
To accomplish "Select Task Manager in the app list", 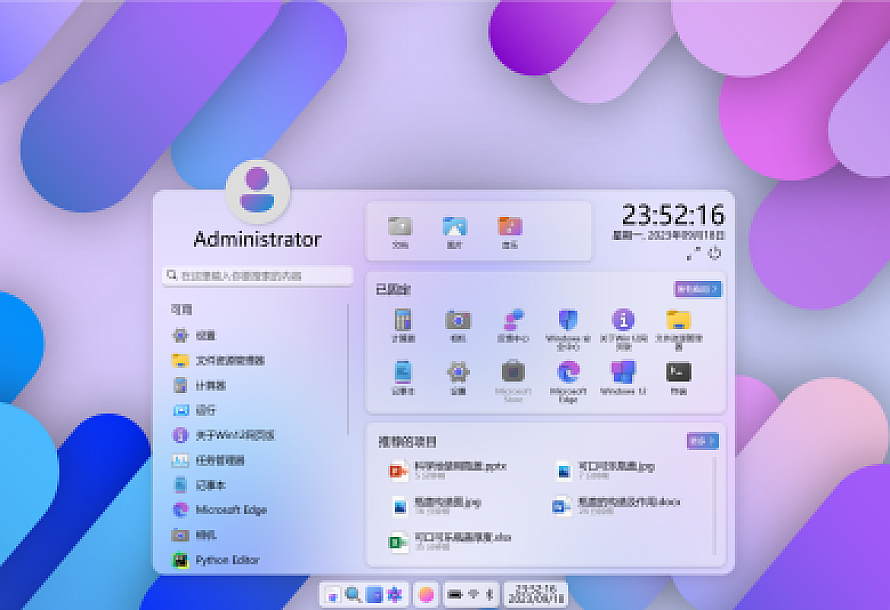I will [220, 460].
